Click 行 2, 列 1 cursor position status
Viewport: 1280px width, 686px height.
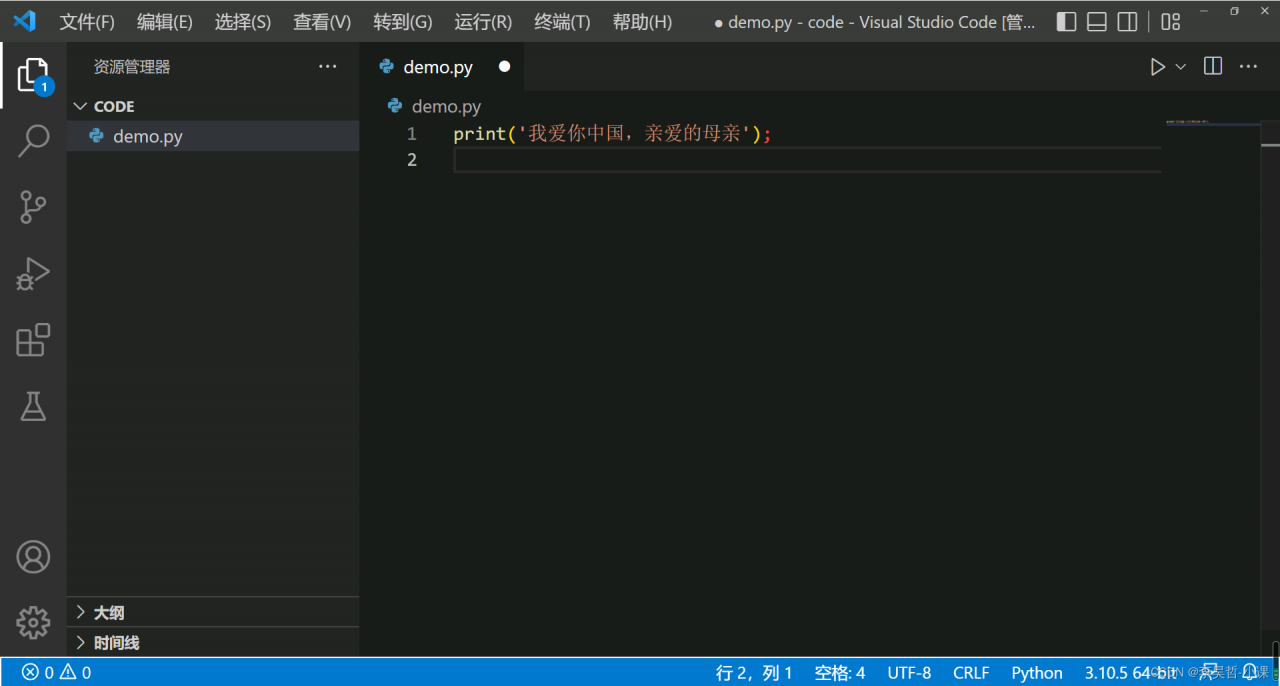tap(754, 673)
